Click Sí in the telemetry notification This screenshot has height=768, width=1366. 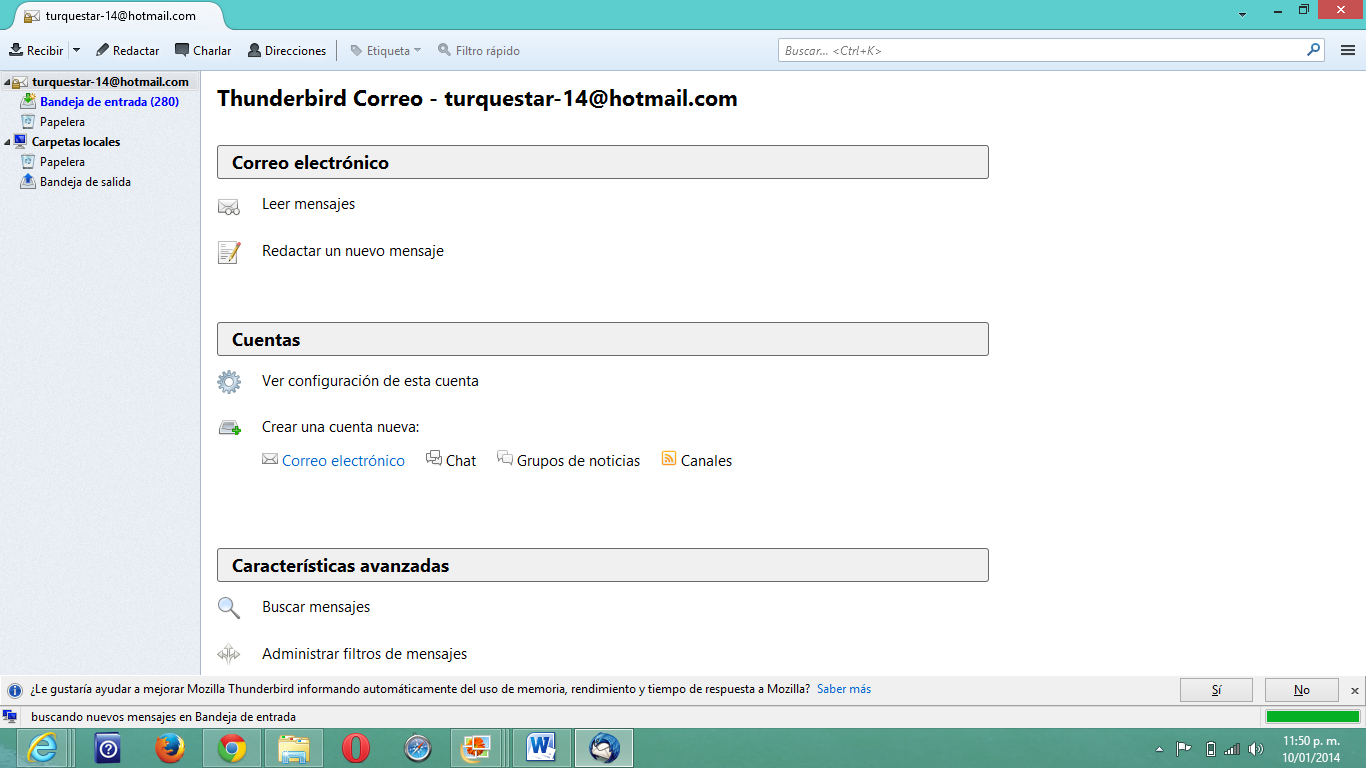[1216, 690]
